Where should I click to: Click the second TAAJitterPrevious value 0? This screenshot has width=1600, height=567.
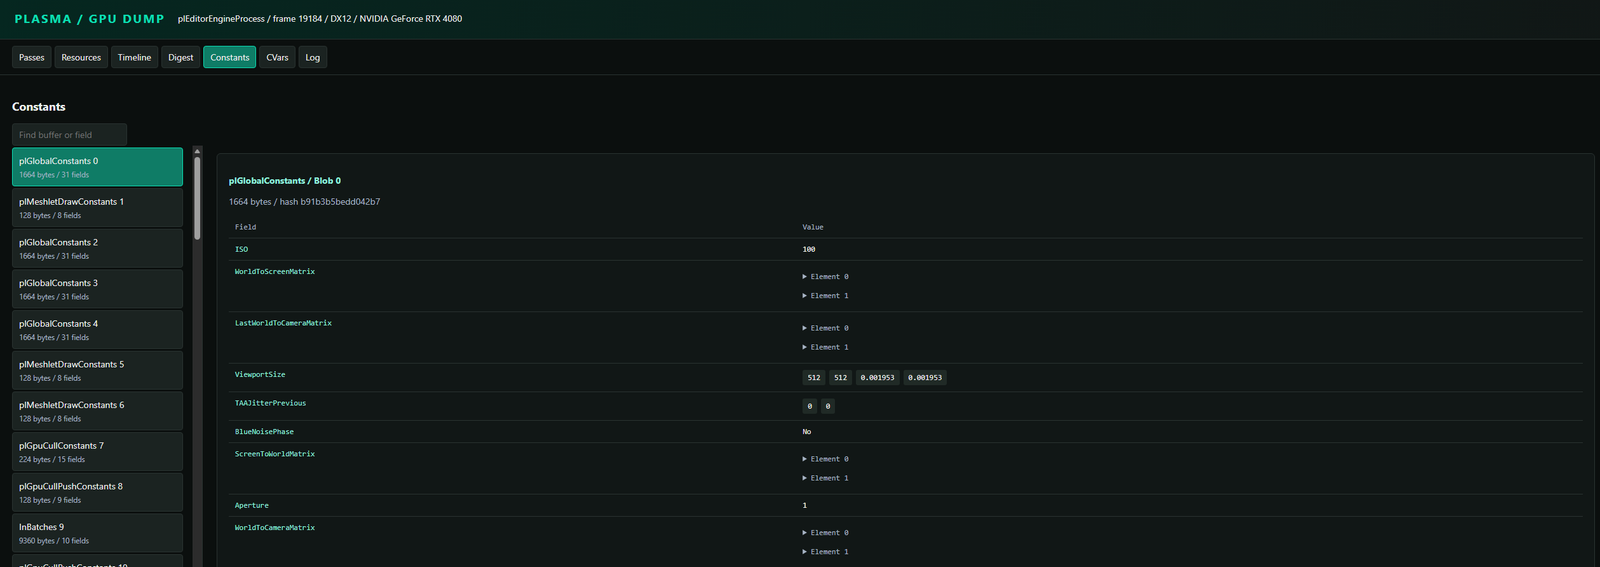[x=828, y=406]
